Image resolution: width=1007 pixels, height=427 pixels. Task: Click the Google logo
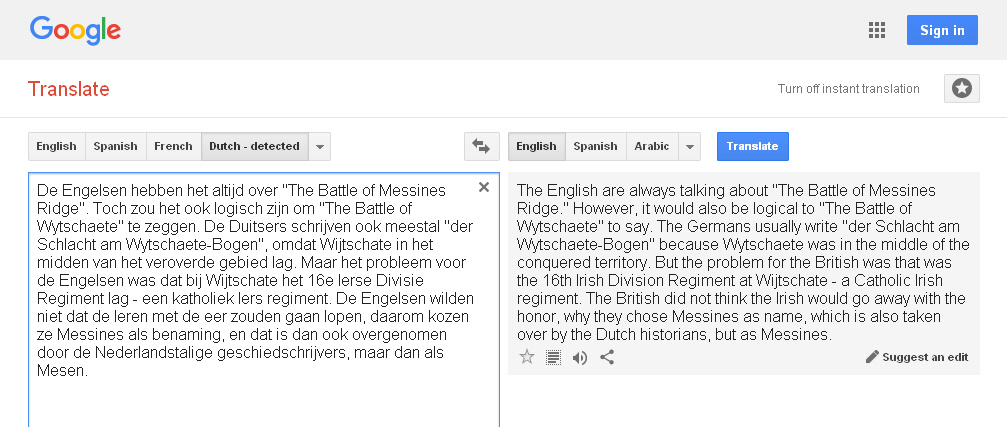point(75,31)
